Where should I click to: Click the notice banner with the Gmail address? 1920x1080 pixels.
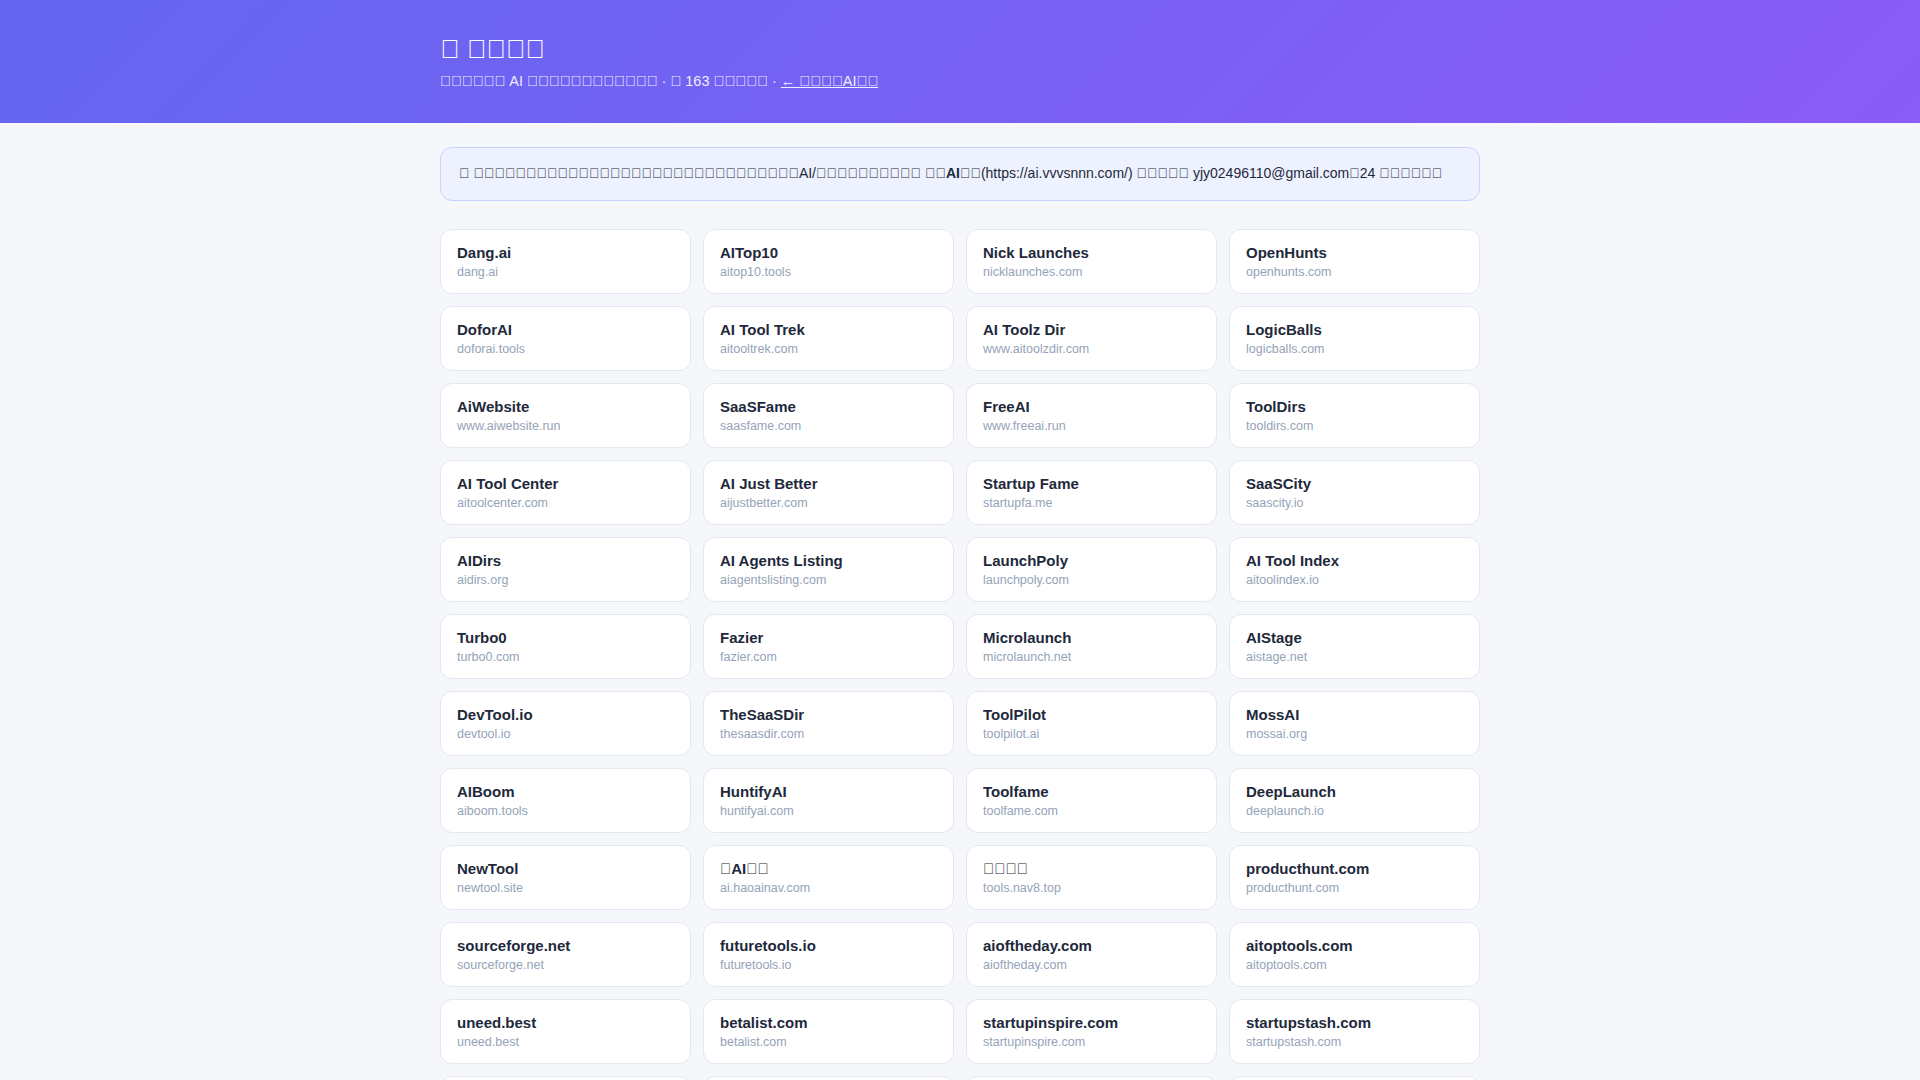coord(960,174)
